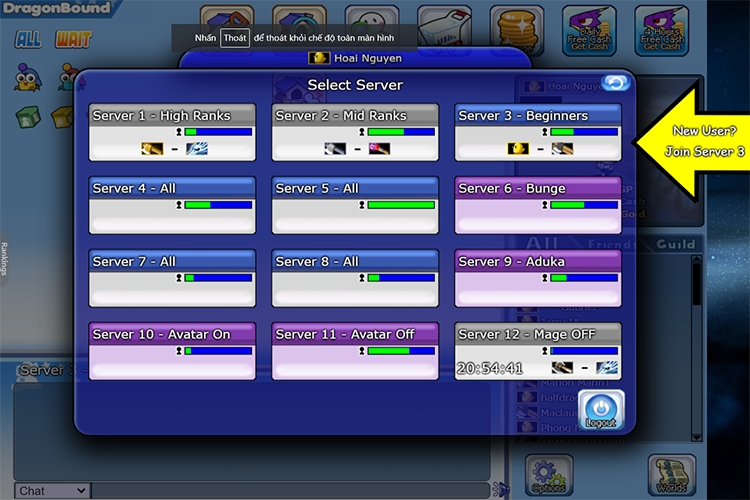Select Server 10 - Avatar On
The width and height of the screenshot is (750, 500).
pos(172,351)
